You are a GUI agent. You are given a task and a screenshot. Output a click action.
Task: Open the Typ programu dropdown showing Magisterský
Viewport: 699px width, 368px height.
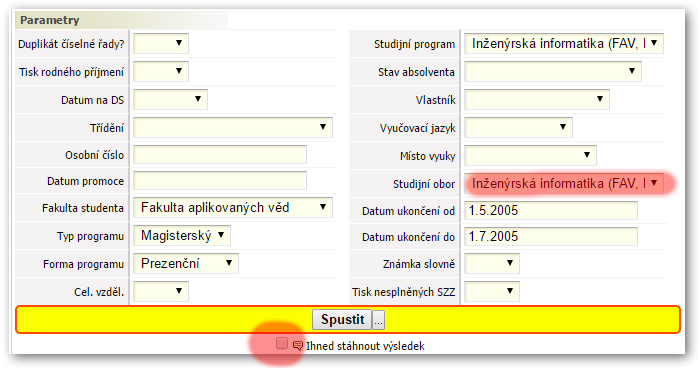(182, 236)
